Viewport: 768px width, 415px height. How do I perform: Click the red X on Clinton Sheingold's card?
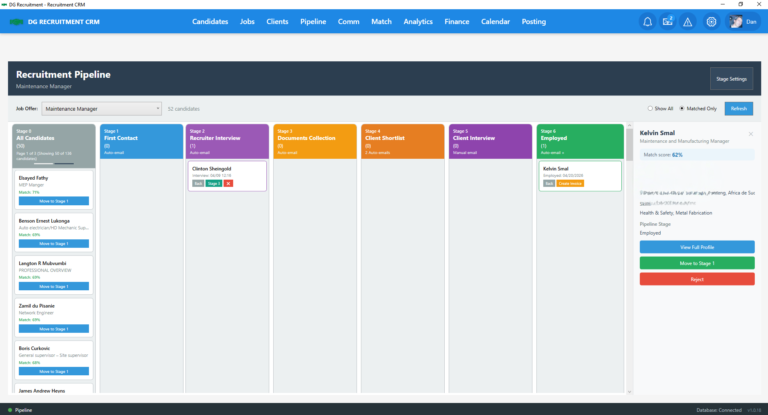click(x=228, y=183)
